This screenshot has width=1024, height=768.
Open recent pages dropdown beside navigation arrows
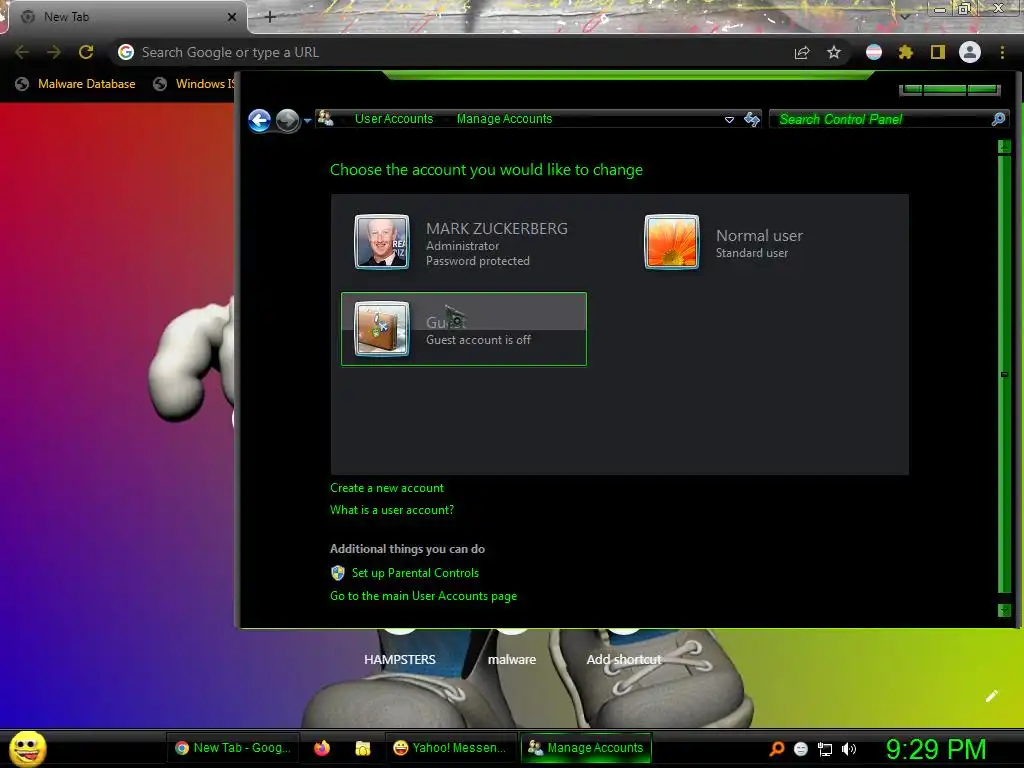307,120
